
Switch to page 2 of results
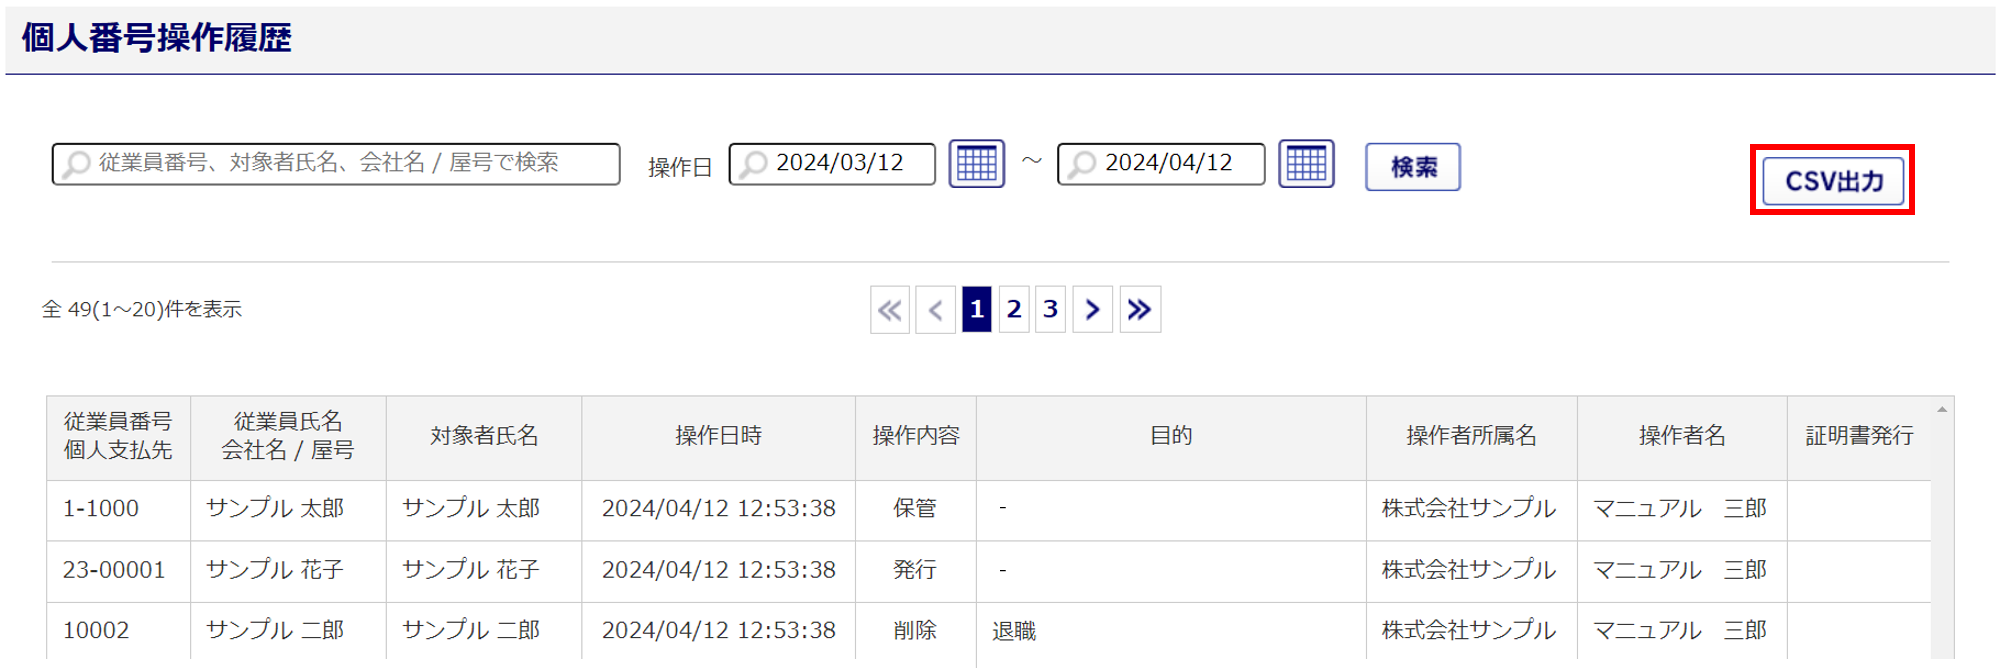tap(1014, 310)
